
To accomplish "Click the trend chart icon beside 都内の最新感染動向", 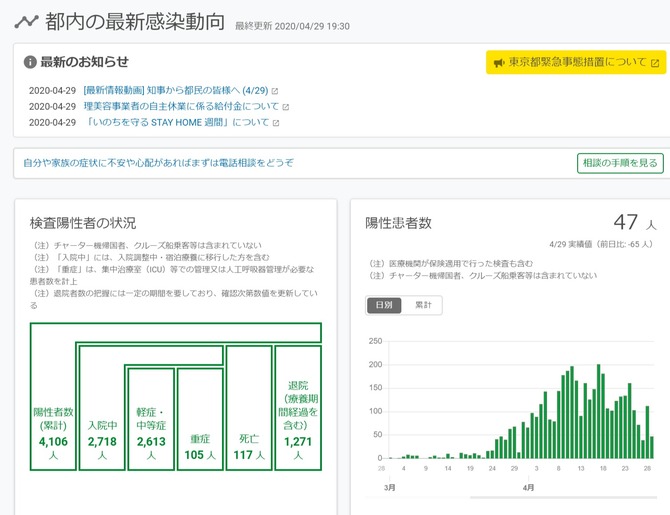I will coord(27,21).
